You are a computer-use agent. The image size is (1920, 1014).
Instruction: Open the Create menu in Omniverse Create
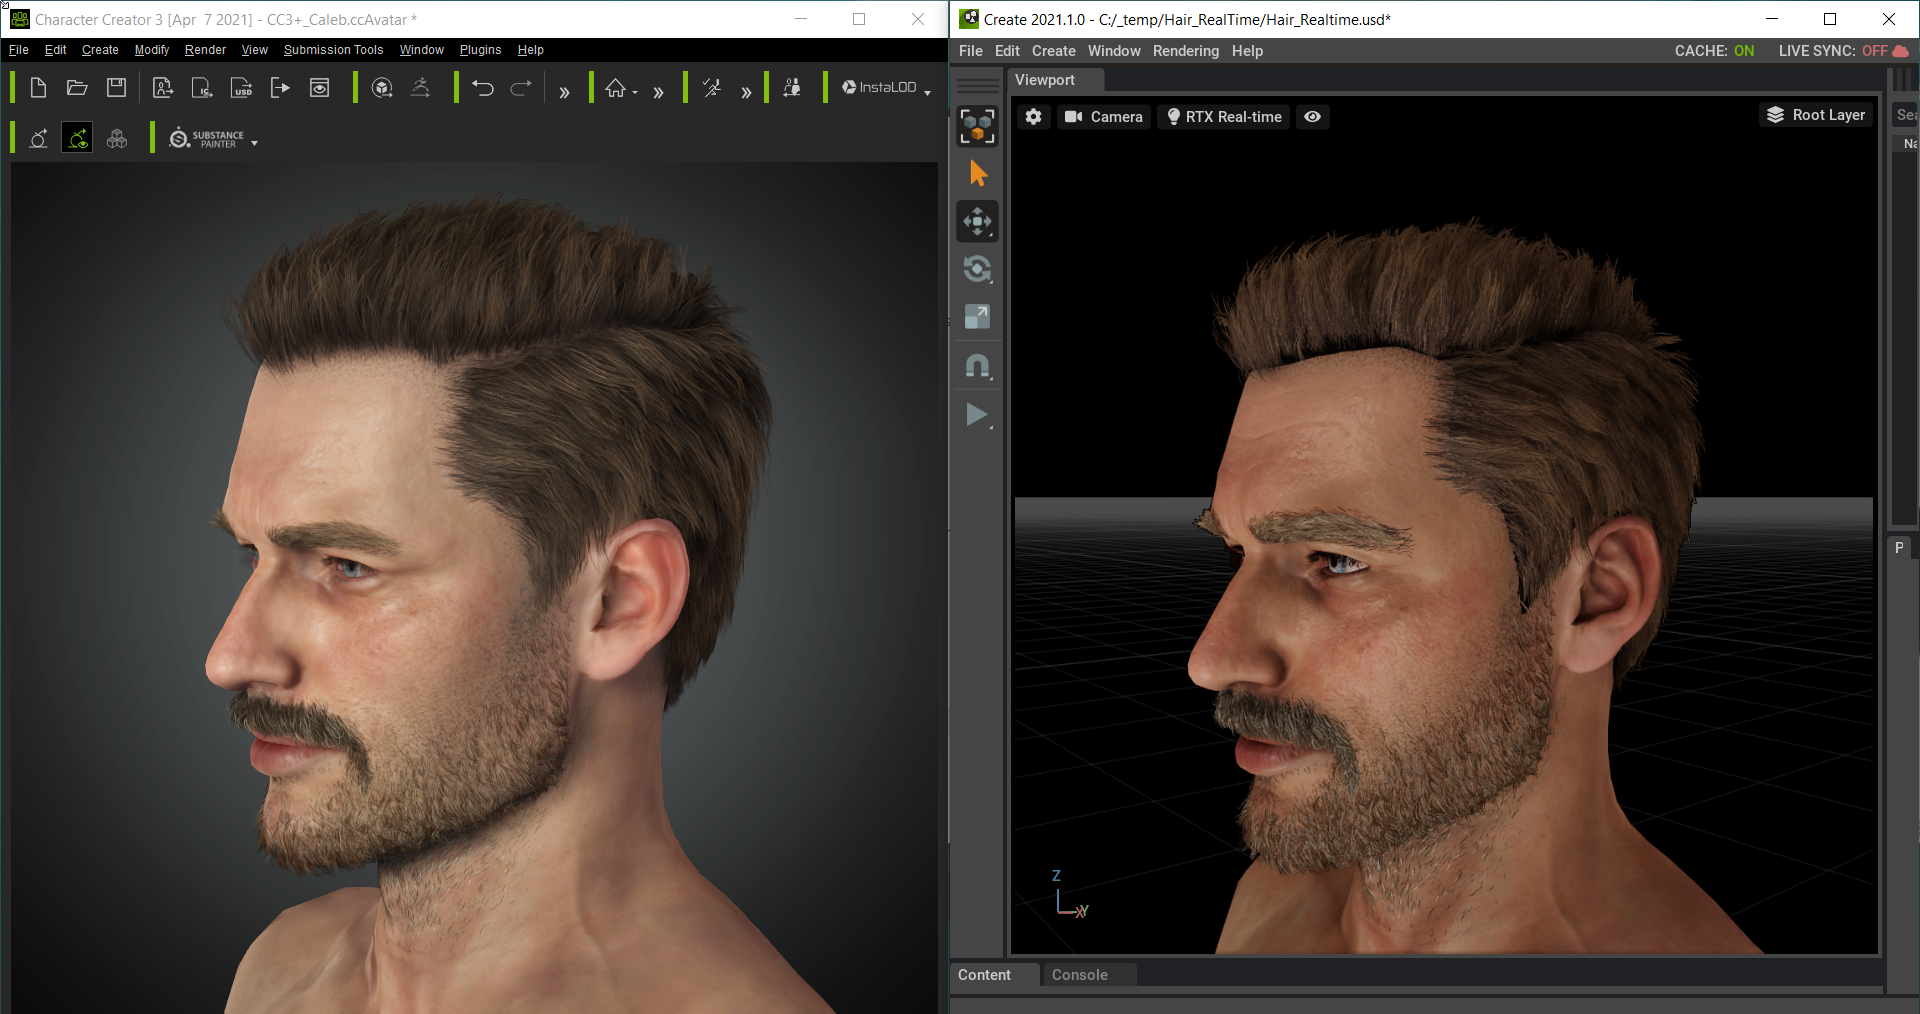(1054, 51)
